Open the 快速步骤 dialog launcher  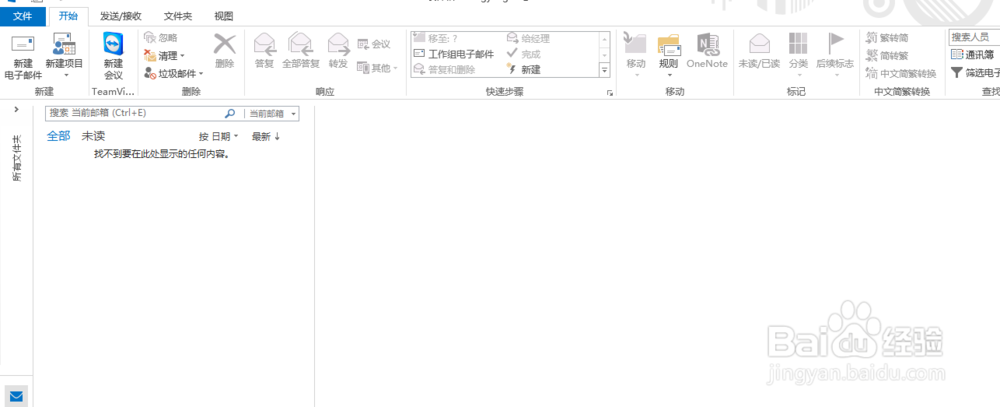pyautogui.click(x=610, y=93)
